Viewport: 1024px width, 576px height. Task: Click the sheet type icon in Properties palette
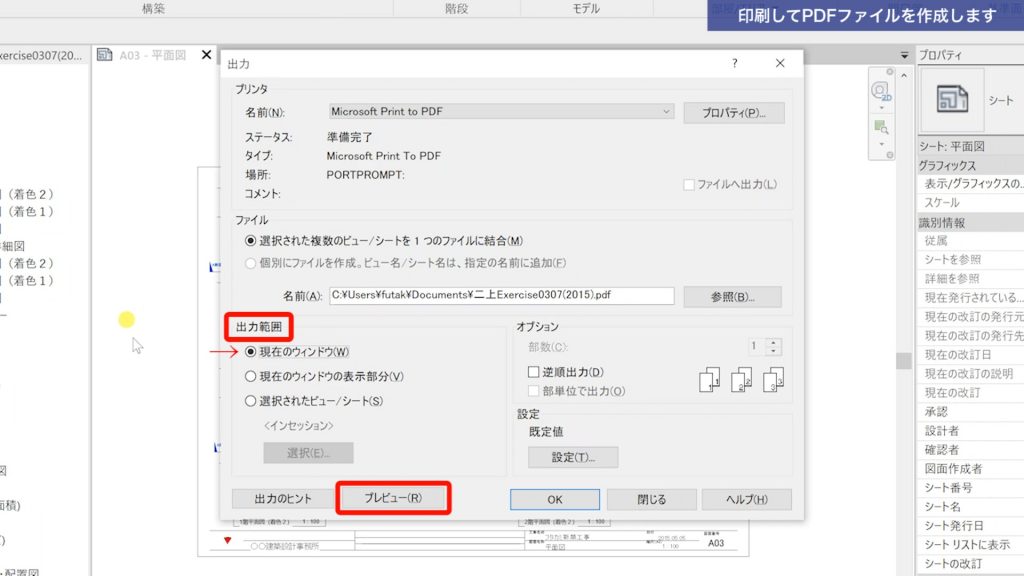pos(951,100)
